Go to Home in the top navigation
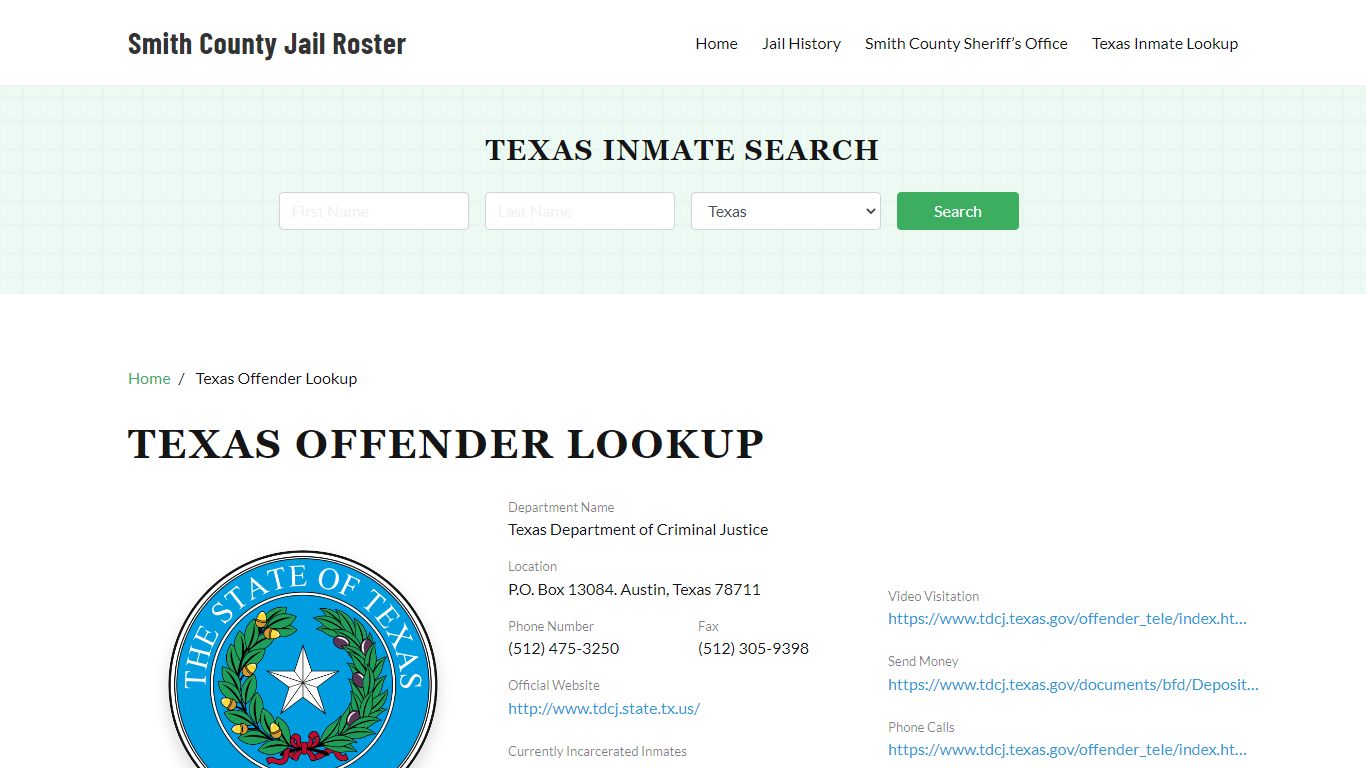 pyautogui.click(x=716, y=44)
